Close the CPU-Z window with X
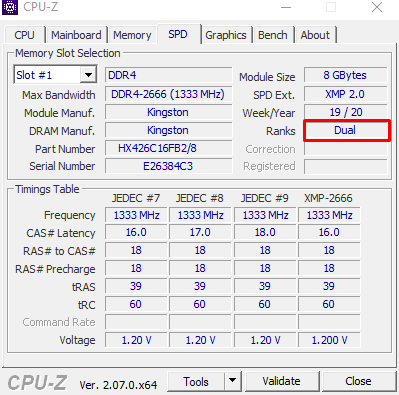The image size is (399, 395). 377,7
